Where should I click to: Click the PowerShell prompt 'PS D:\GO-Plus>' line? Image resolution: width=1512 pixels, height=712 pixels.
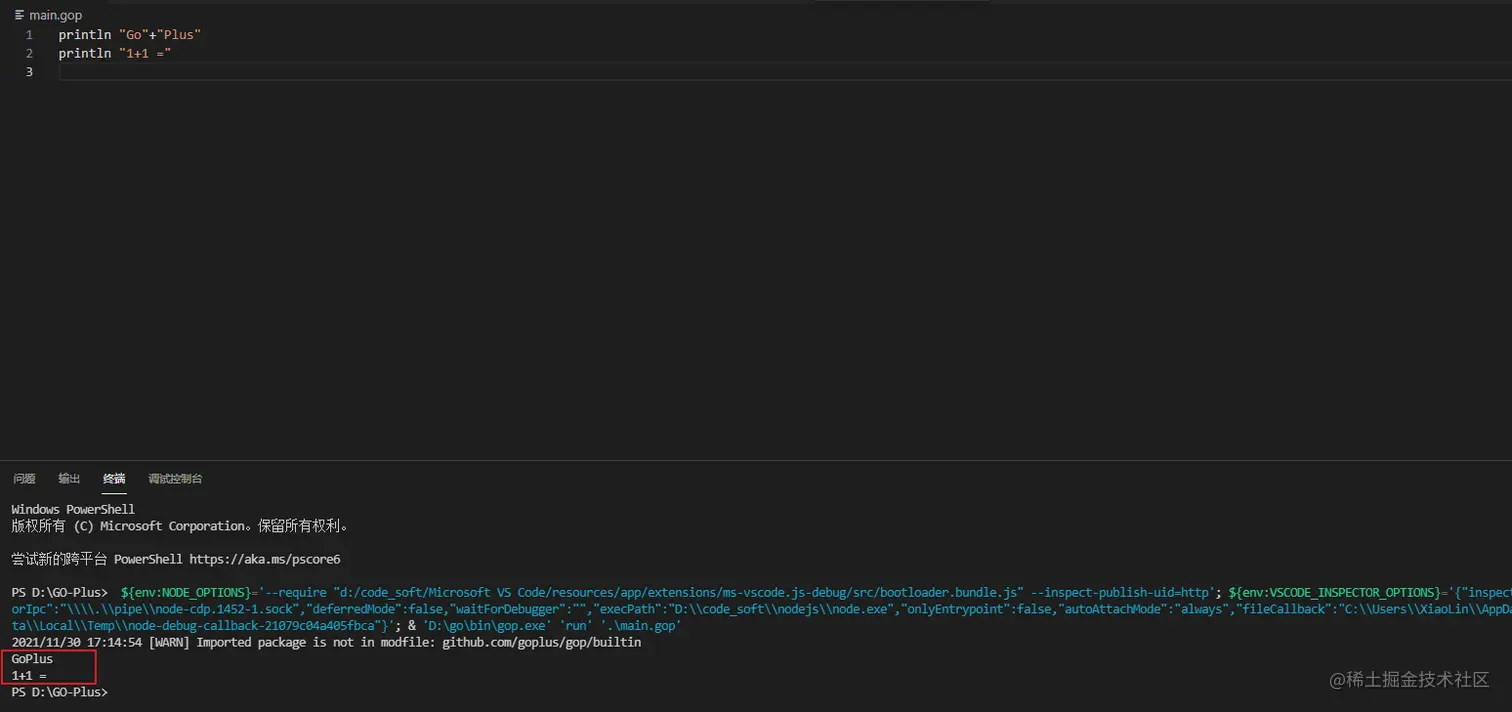point(58,691)
